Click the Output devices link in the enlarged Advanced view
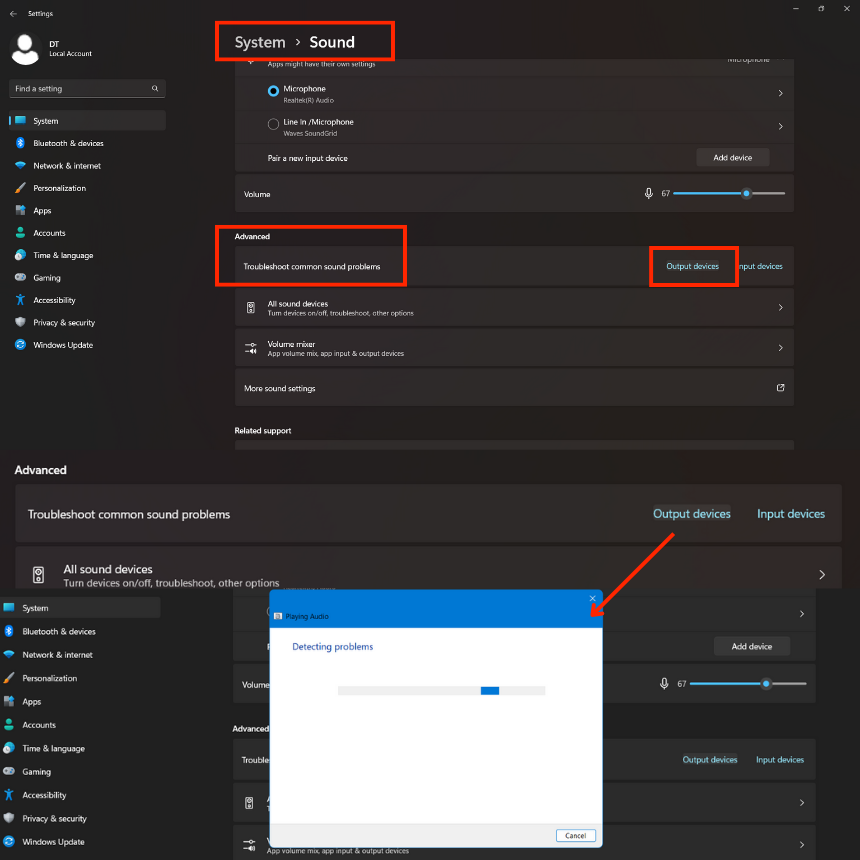Viewport: 860px width, 860px height. point(692,514)
